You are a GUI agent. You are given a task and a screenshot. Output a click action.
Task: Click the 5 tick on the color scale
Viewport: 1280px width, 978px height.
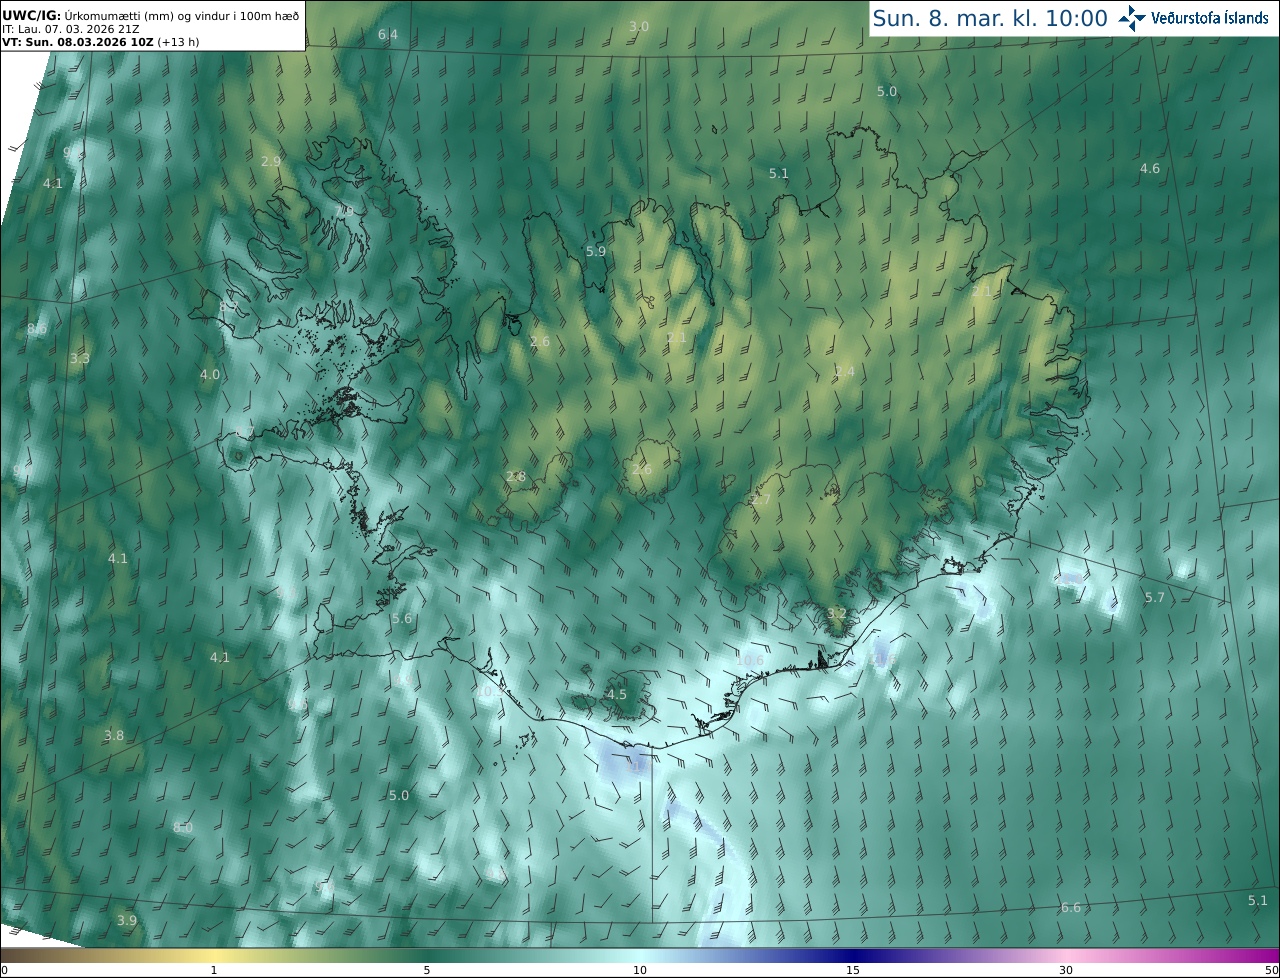coord(427,970)
